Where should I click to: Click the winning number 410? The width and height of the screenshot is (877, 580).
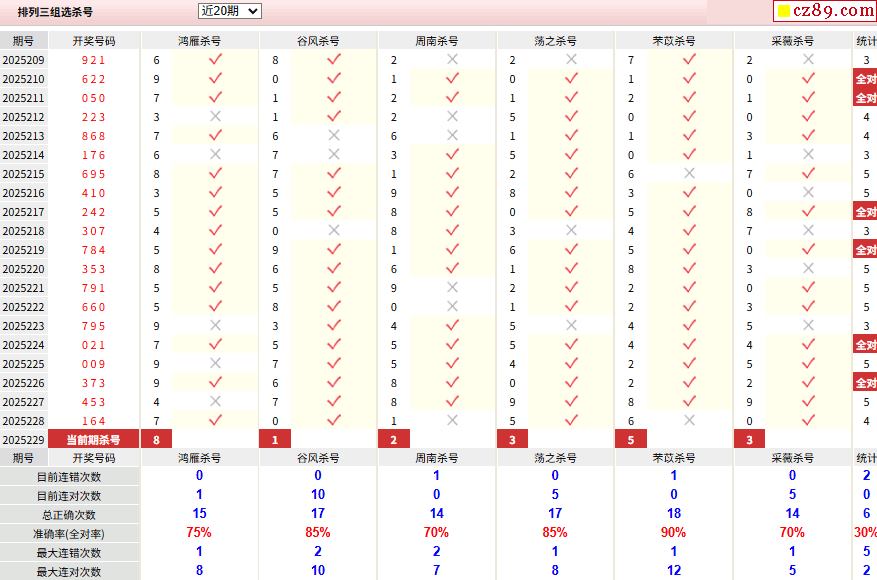(93, 193)
